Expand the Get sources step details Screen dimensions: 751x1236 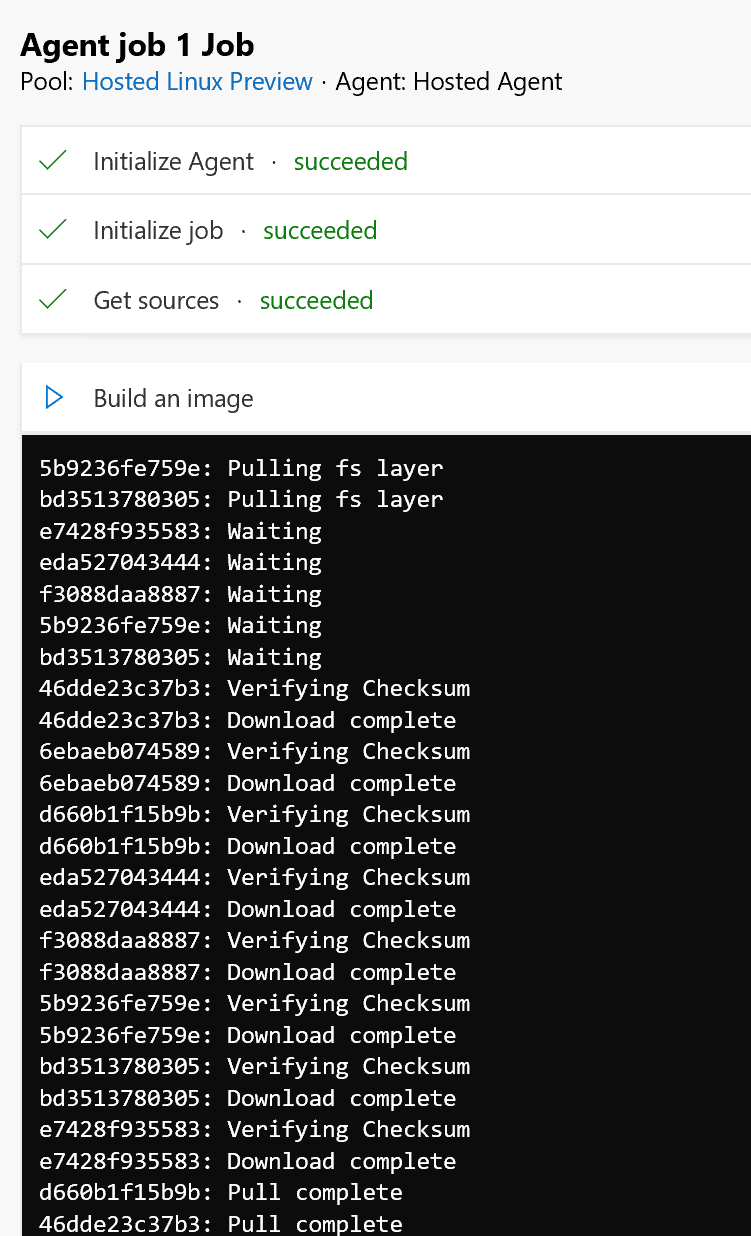[x=156, y=299]
